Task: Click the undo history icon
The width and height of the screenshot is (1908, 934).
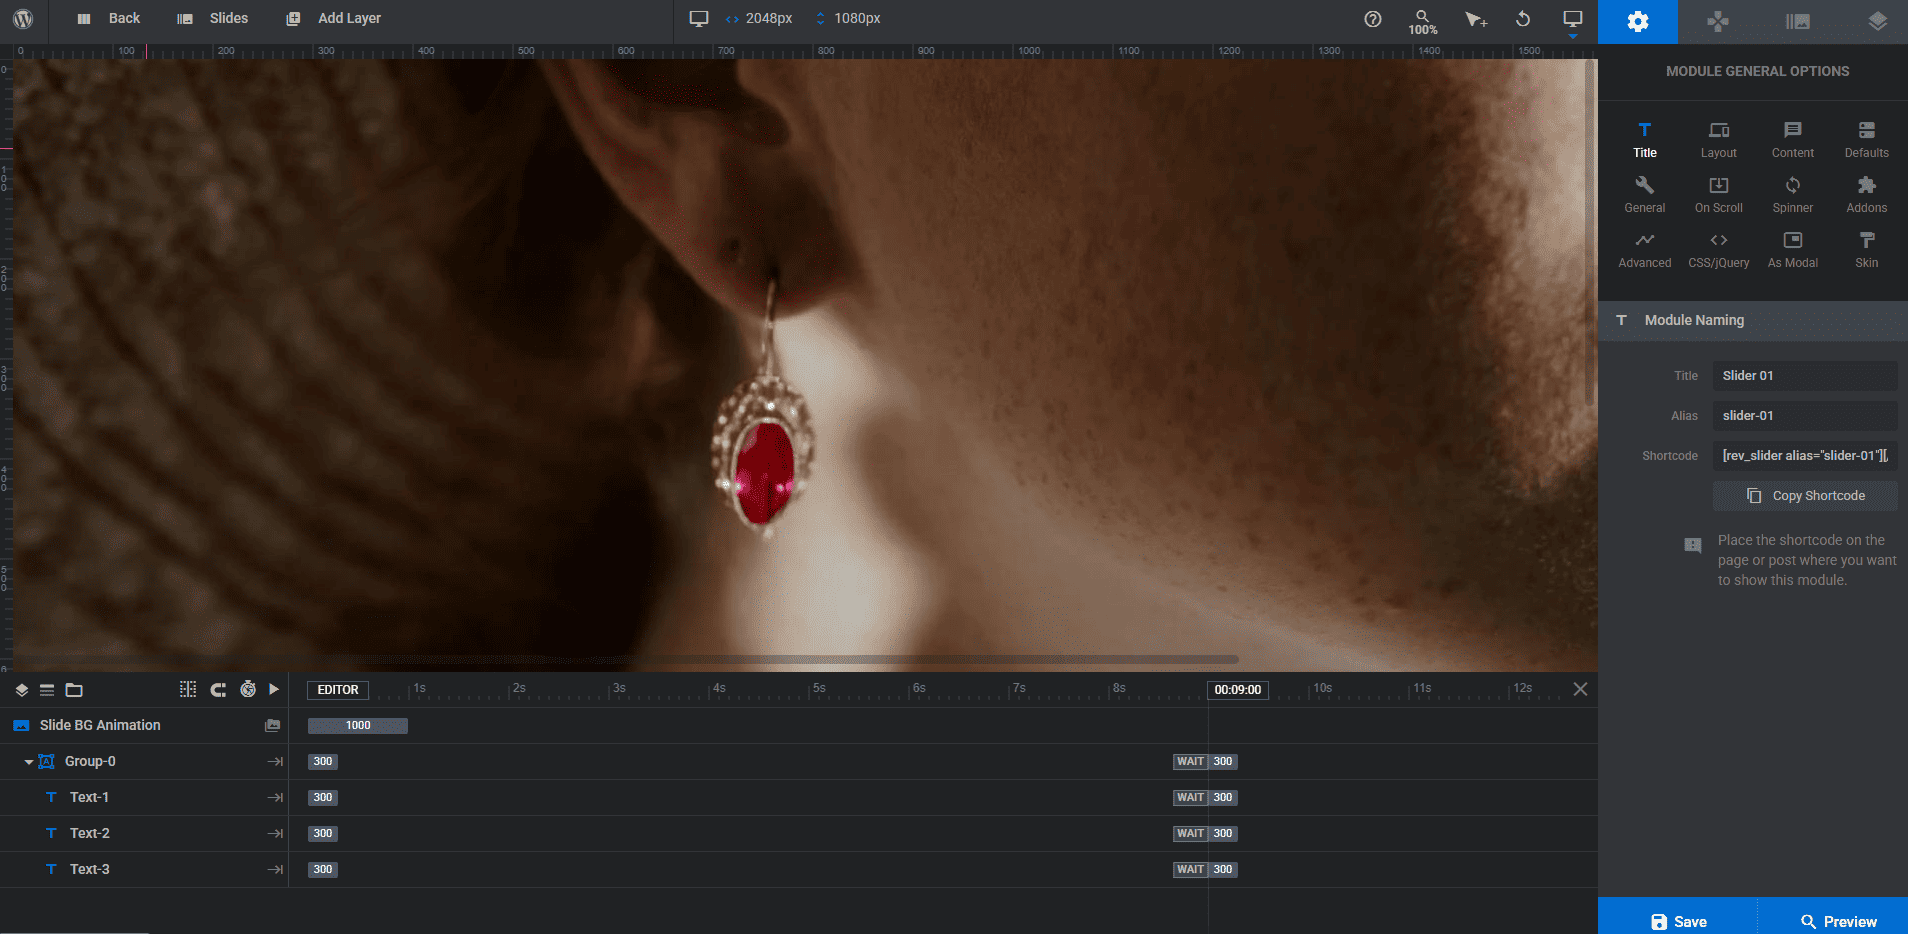Action: (x=1523, y=19)
